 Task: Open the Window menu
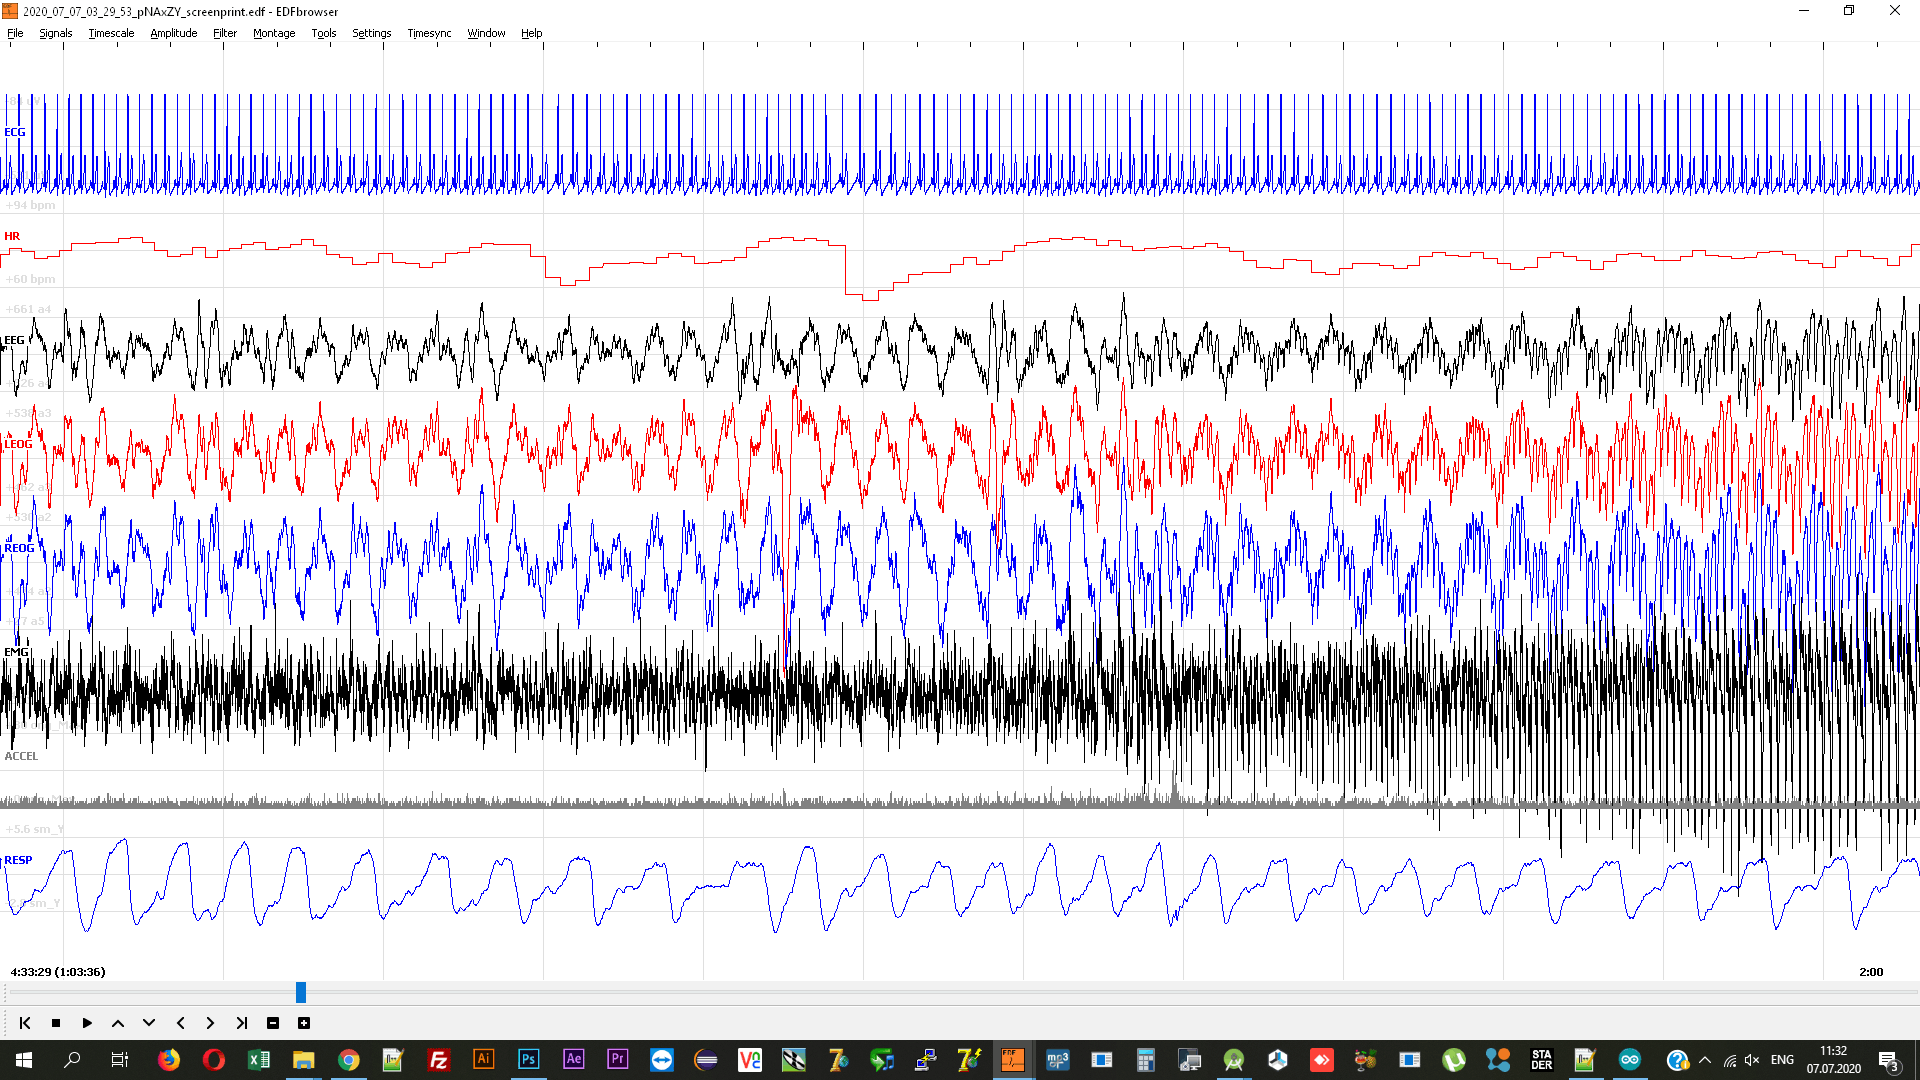pos(487,33)
